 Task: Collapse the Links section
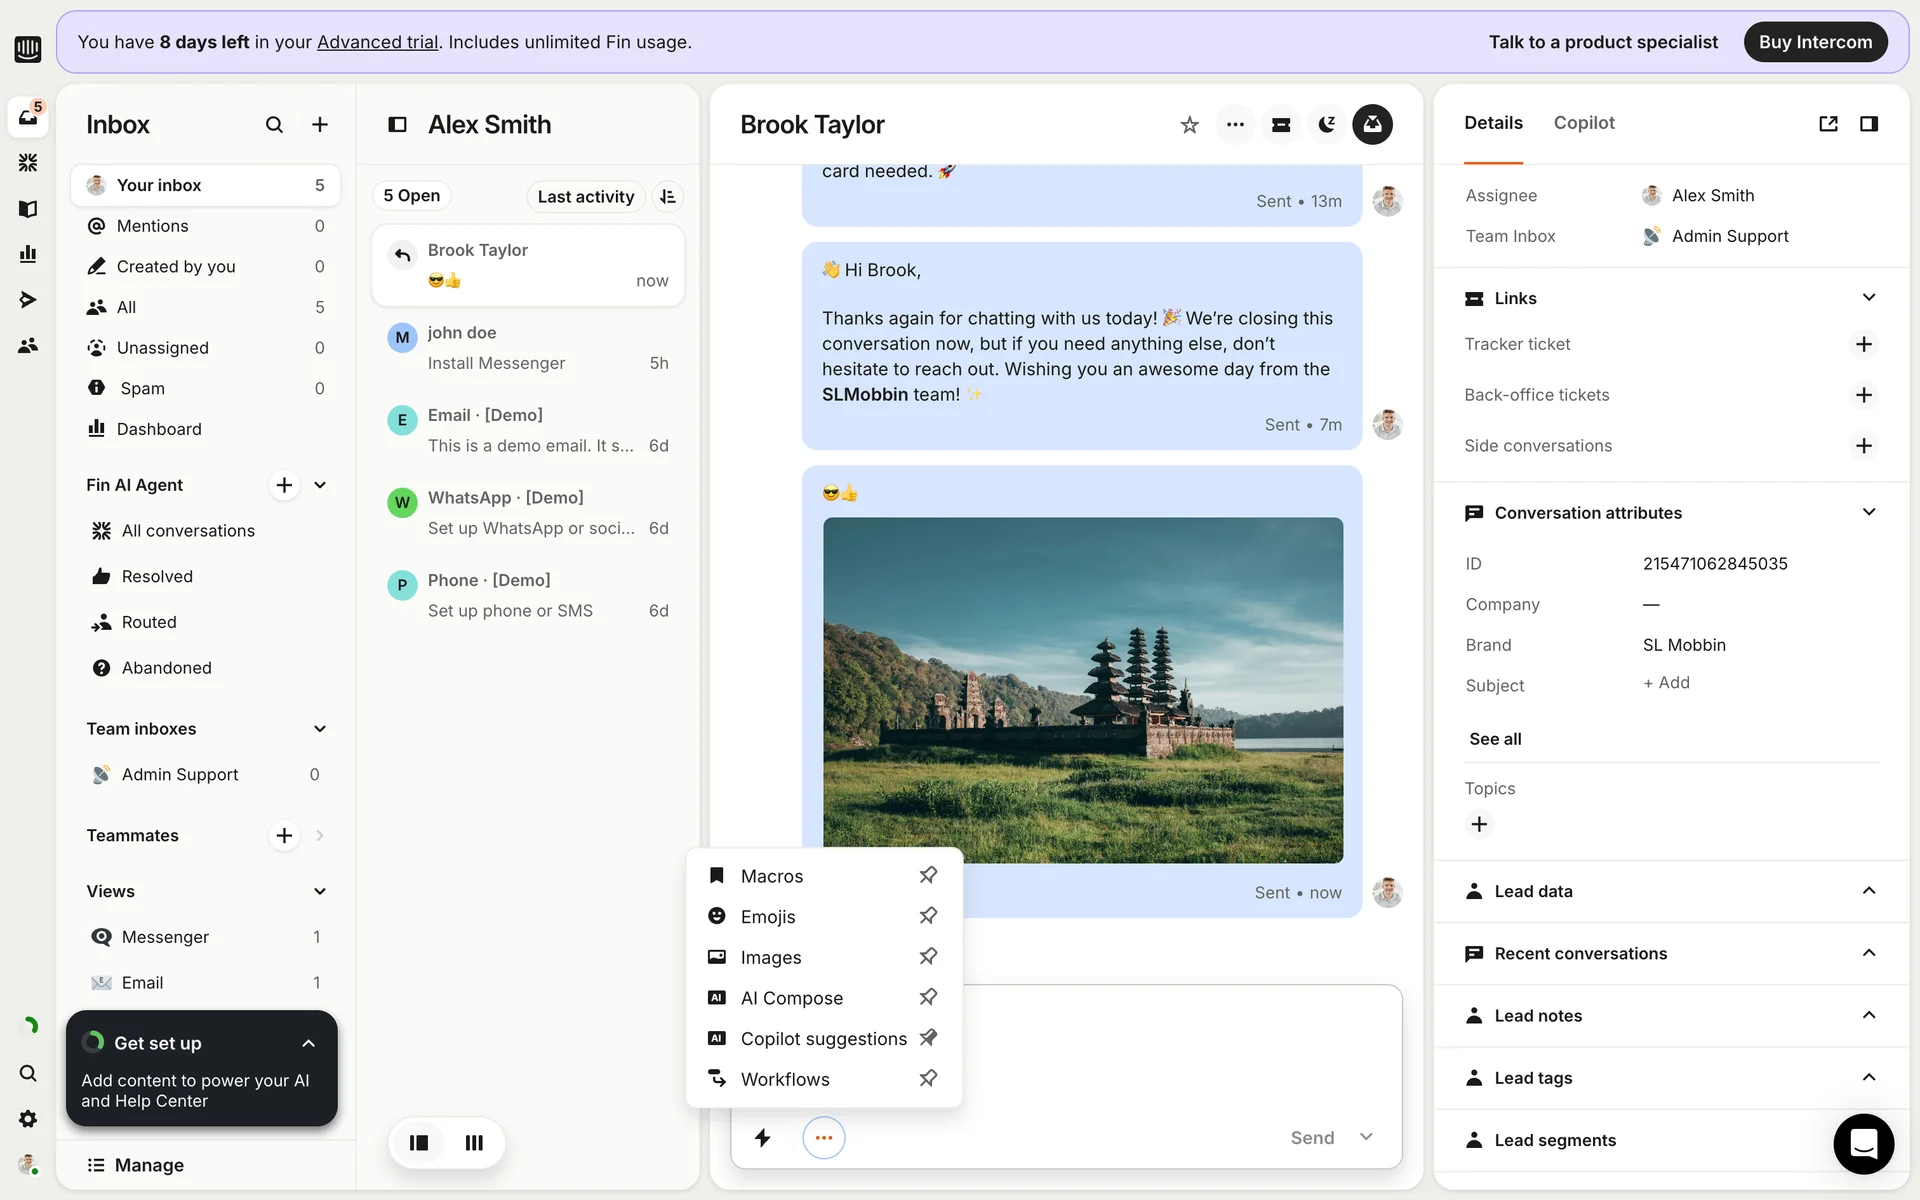[x=1868, y=298]
